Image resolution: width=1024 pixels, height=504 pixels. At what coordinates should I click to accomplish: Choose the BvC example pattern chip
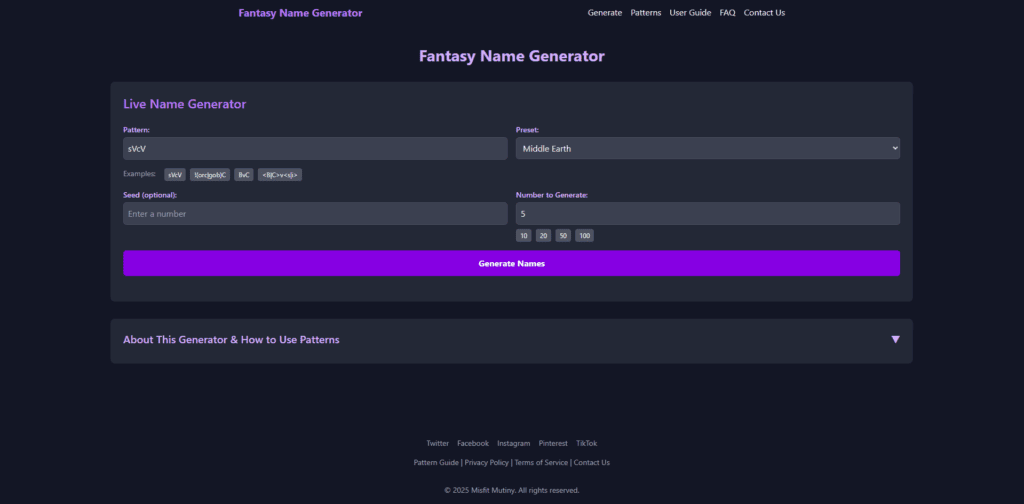244,175
